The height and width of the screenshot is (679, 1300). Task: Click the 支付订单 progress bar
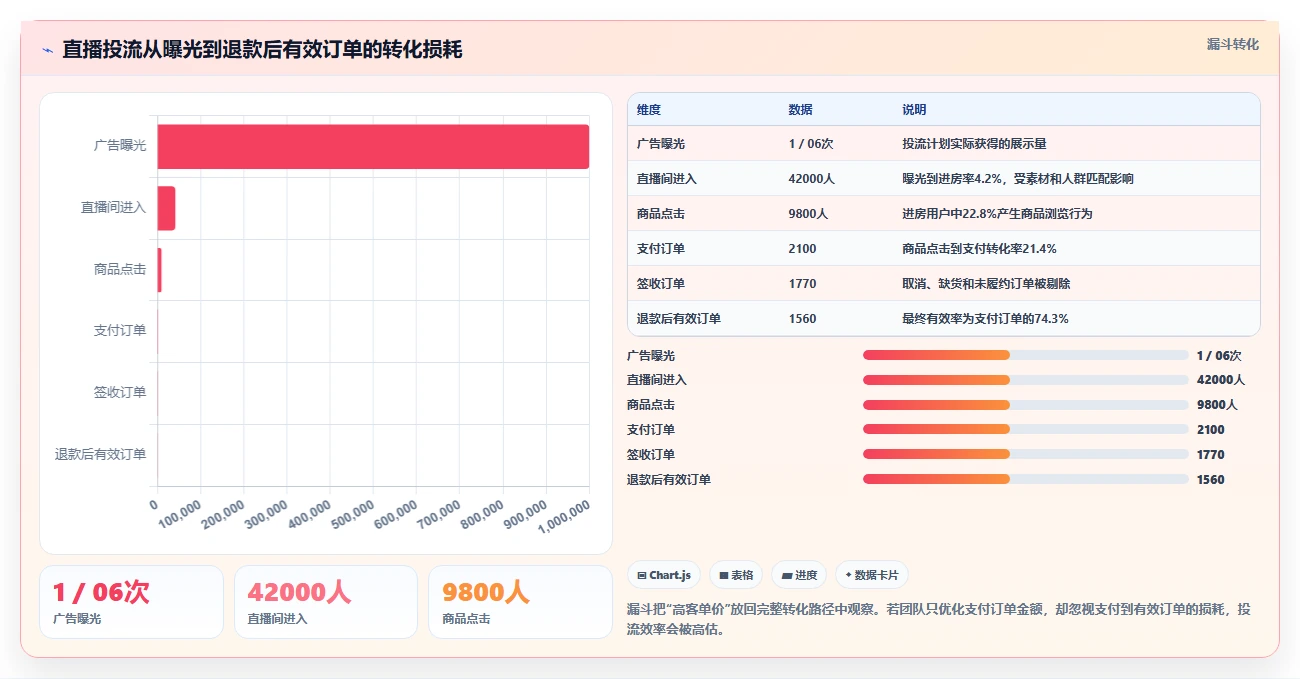click(1026, 430)
